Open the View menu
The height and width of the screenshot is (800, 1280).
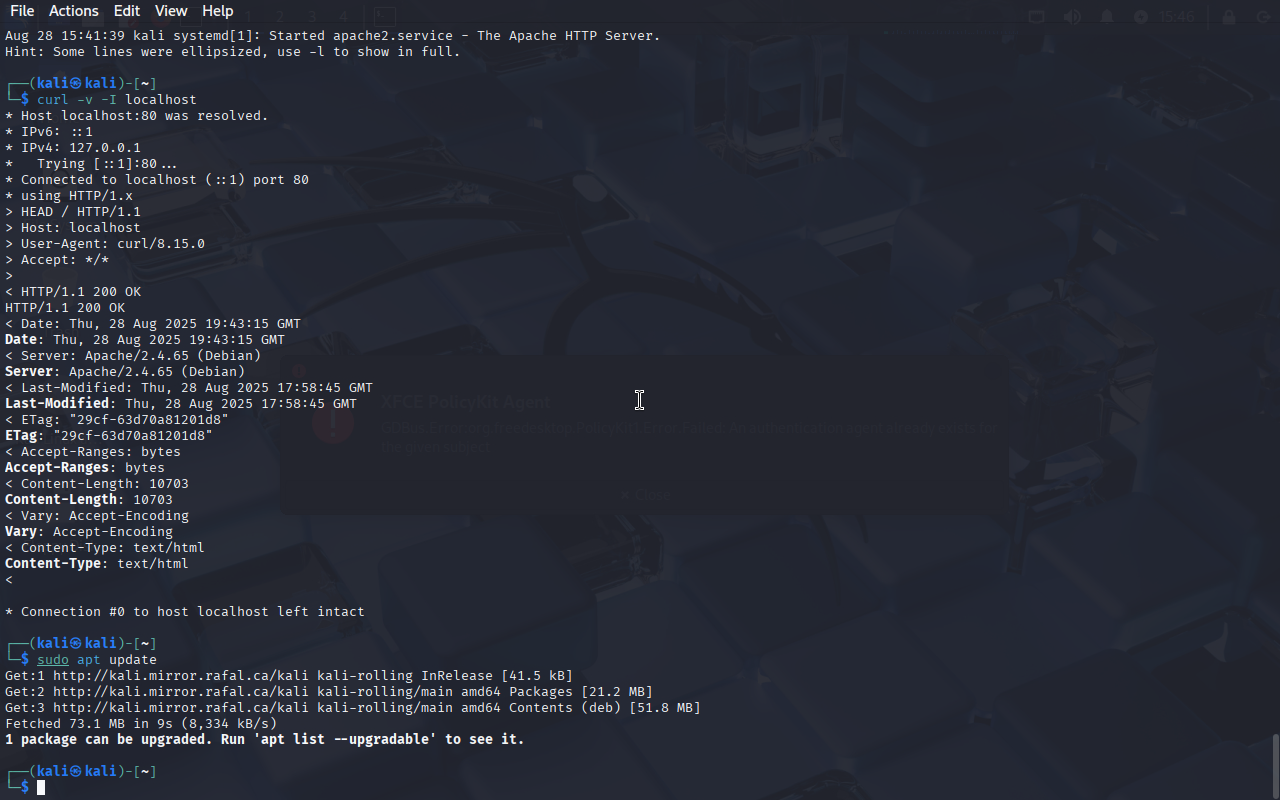(x=171, y=11)
